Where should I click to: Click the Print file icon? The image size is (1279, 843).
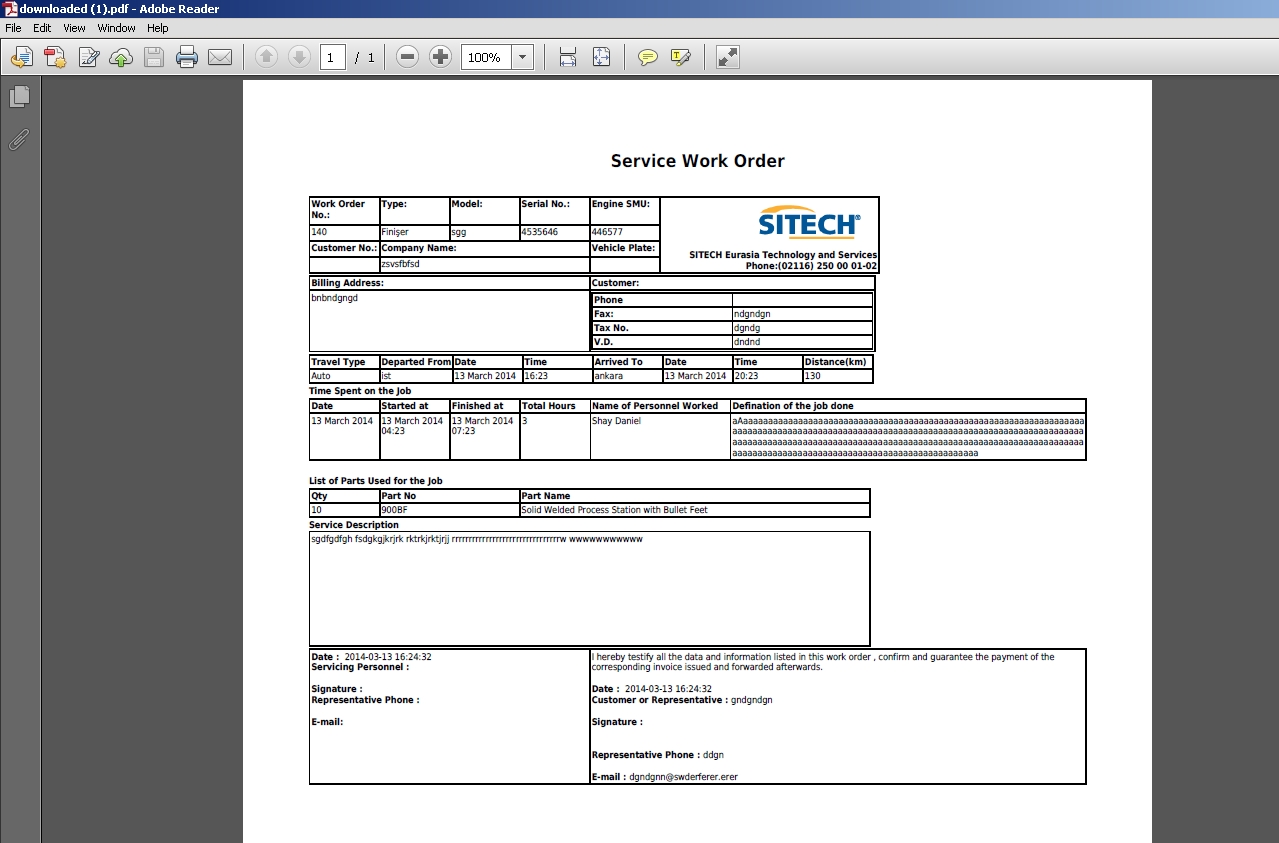coord(187,57)
